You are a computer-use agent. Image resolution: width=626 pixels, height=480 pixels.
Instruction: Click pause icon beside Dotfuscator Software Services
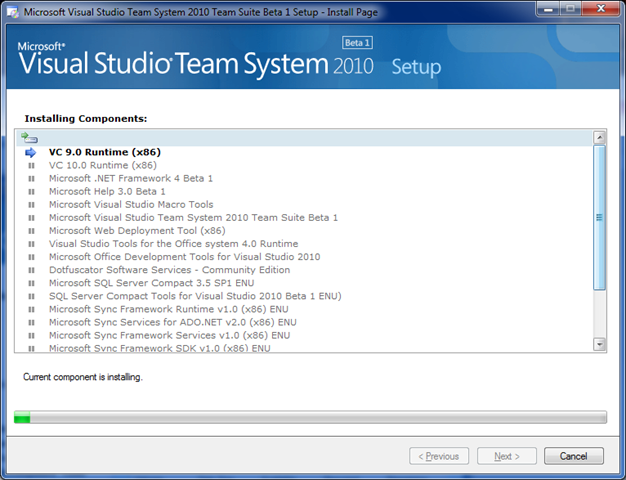(31, 270)
